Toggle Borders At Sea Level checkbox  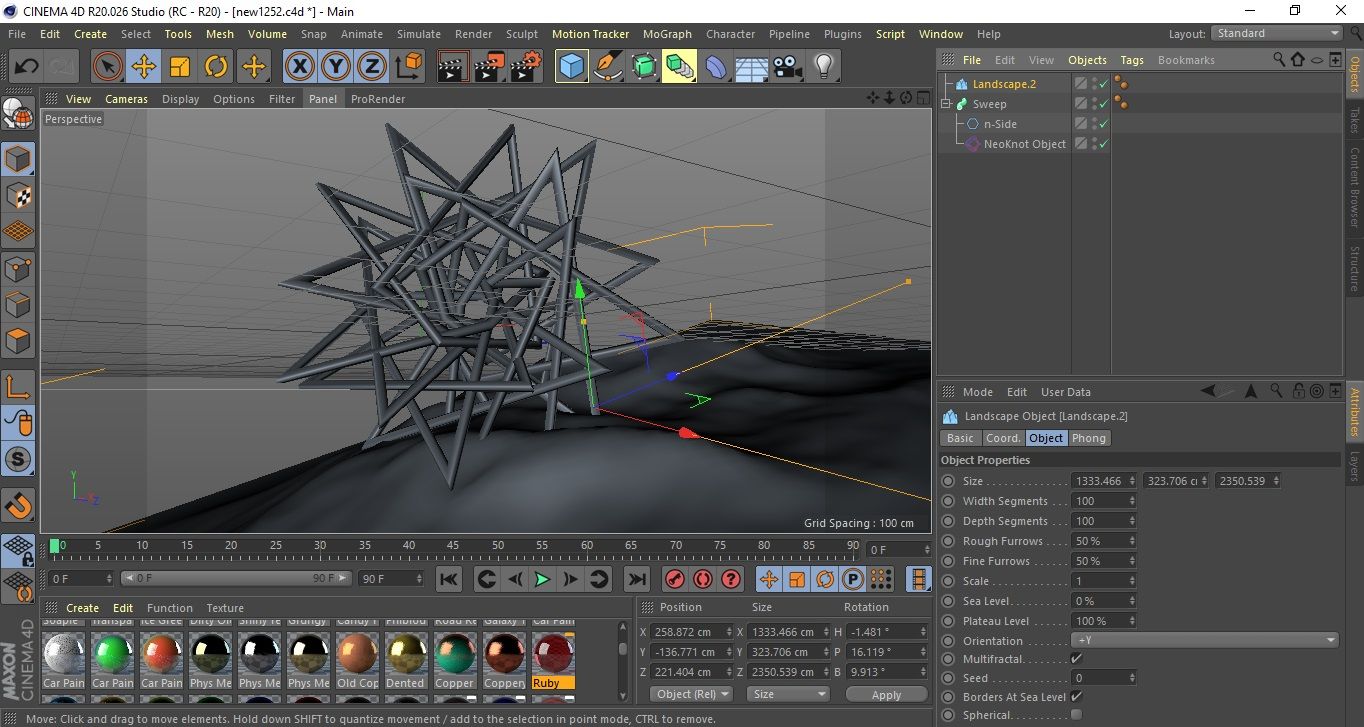1076,697
